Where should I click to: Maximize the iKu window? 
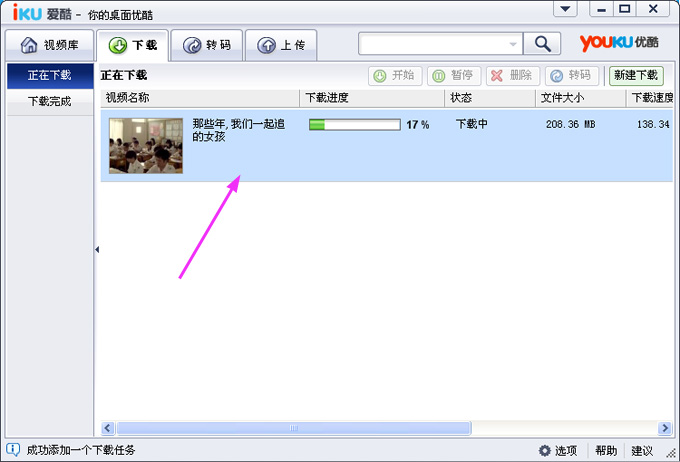coord(624,9)
